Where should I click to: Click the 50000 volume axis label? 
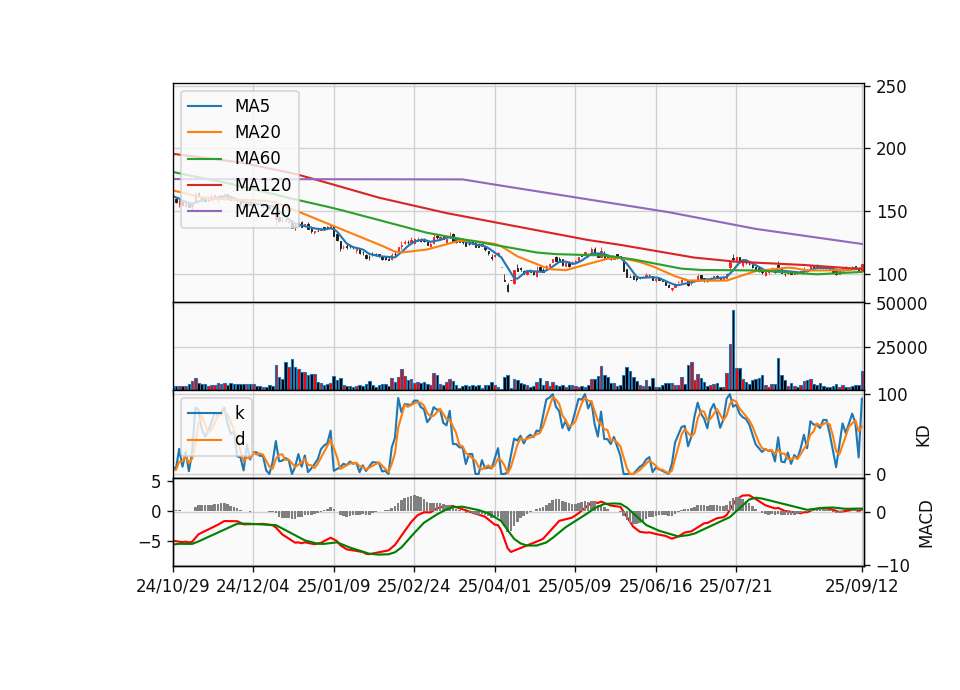[x=901, y=304]
